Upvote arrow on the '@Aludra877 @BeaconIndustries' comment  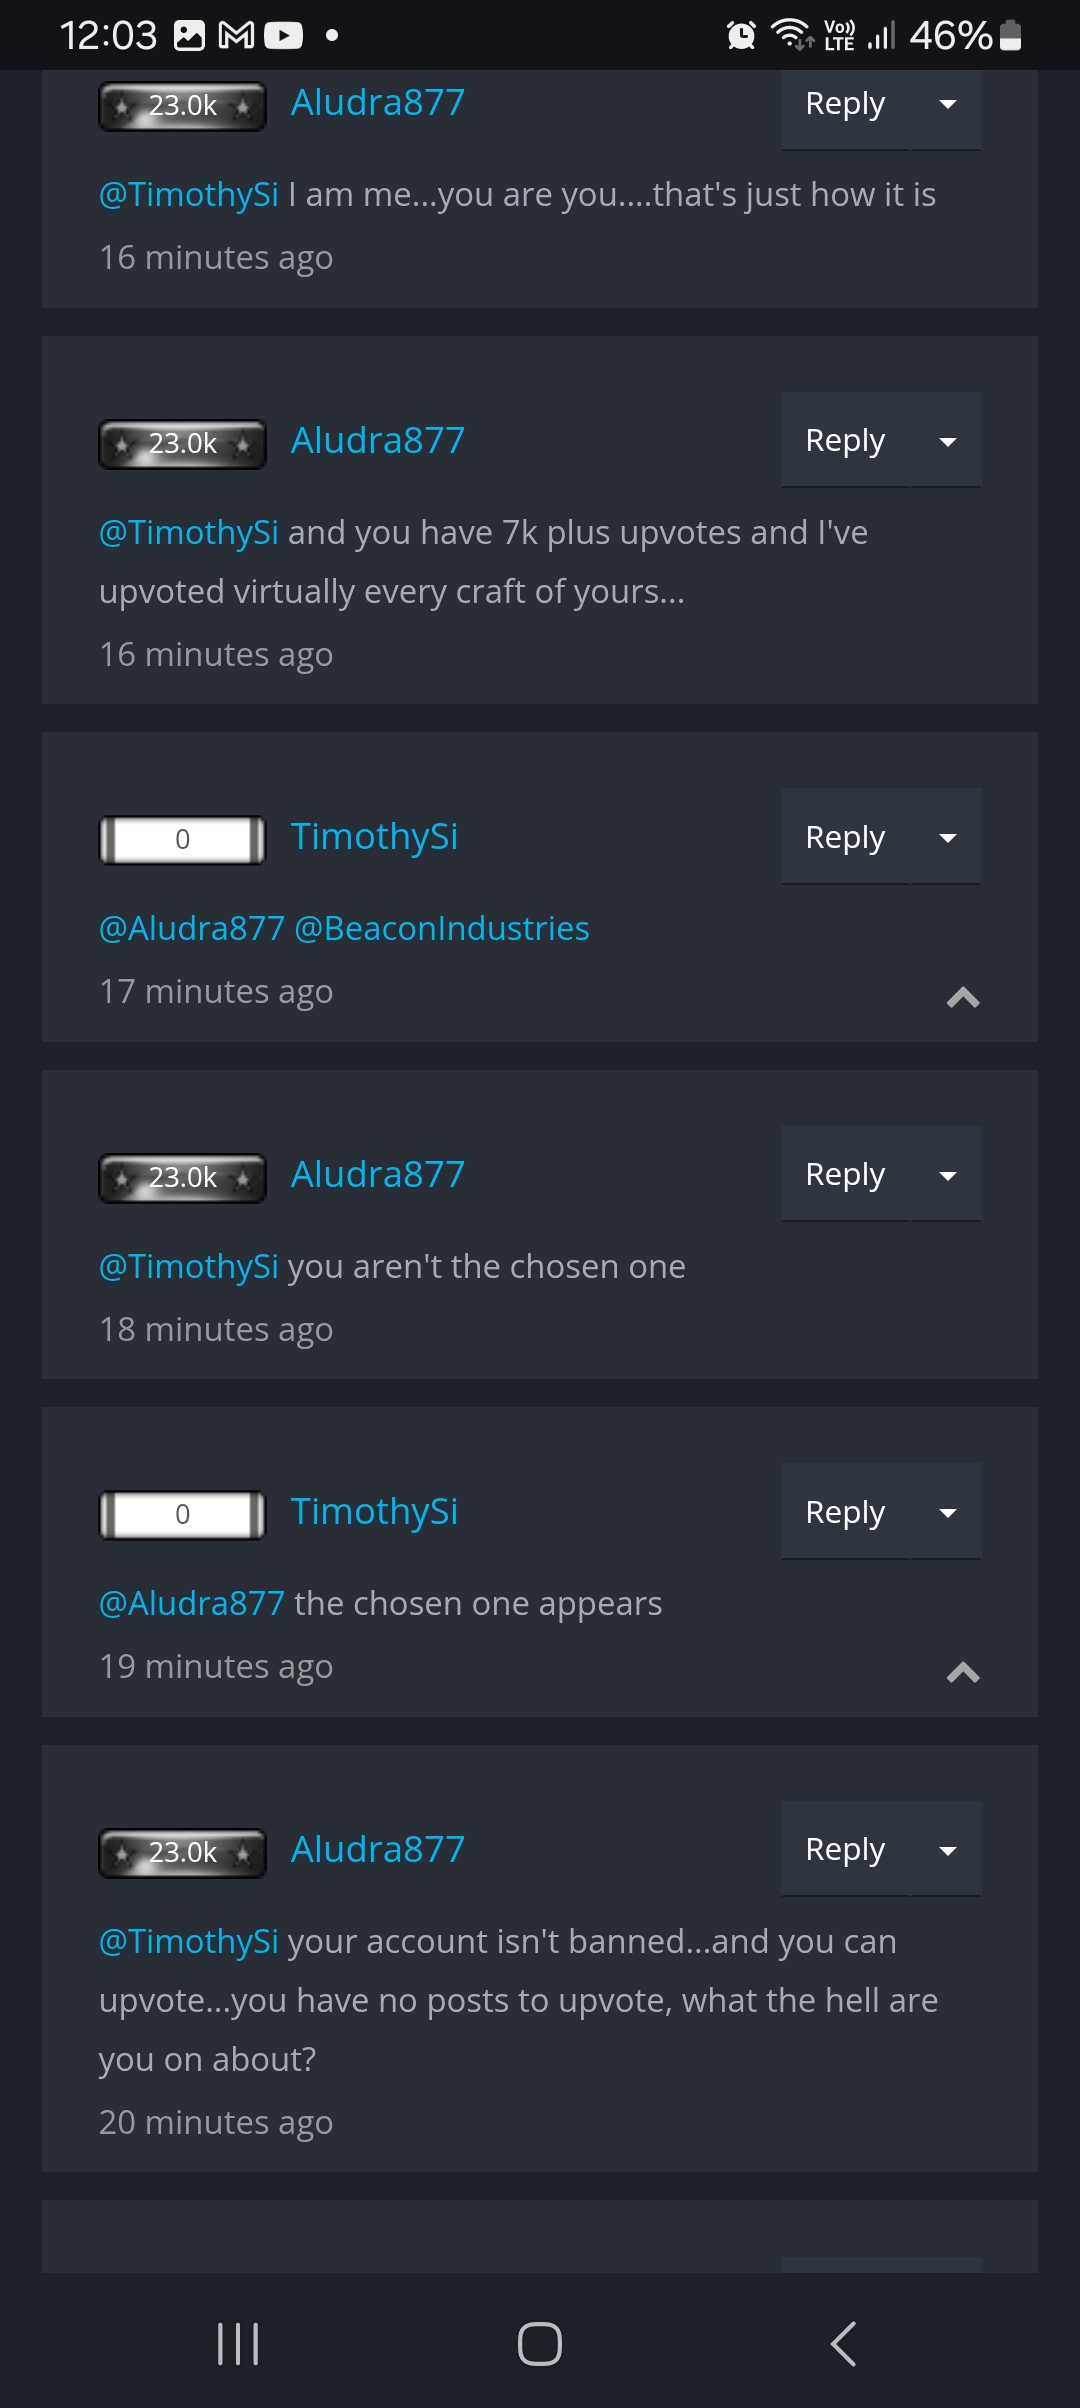point(963,997)
